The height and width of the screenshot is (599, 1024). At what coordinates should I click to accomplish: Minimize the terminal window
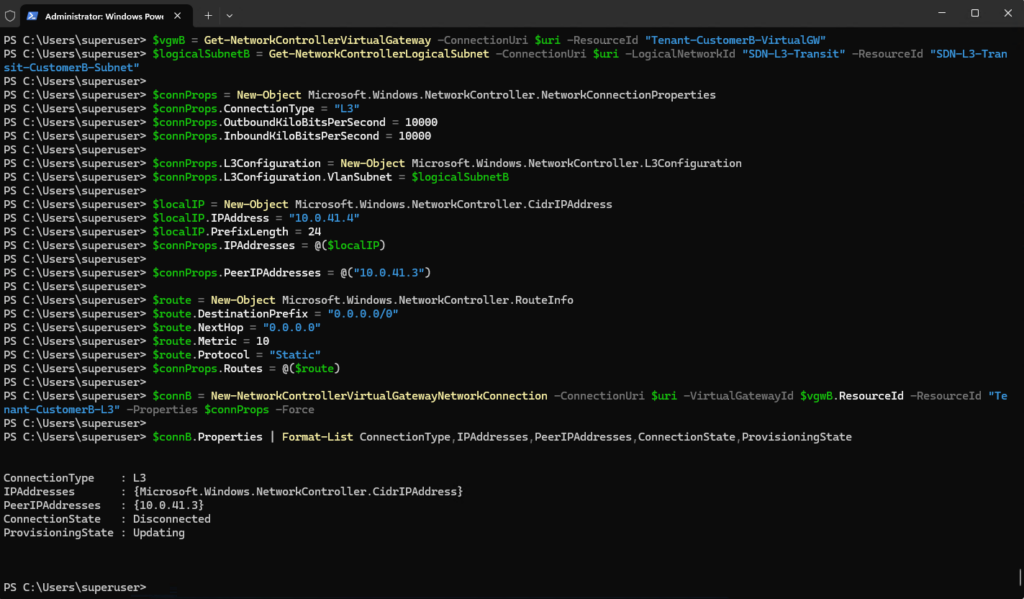coord(942,13)
